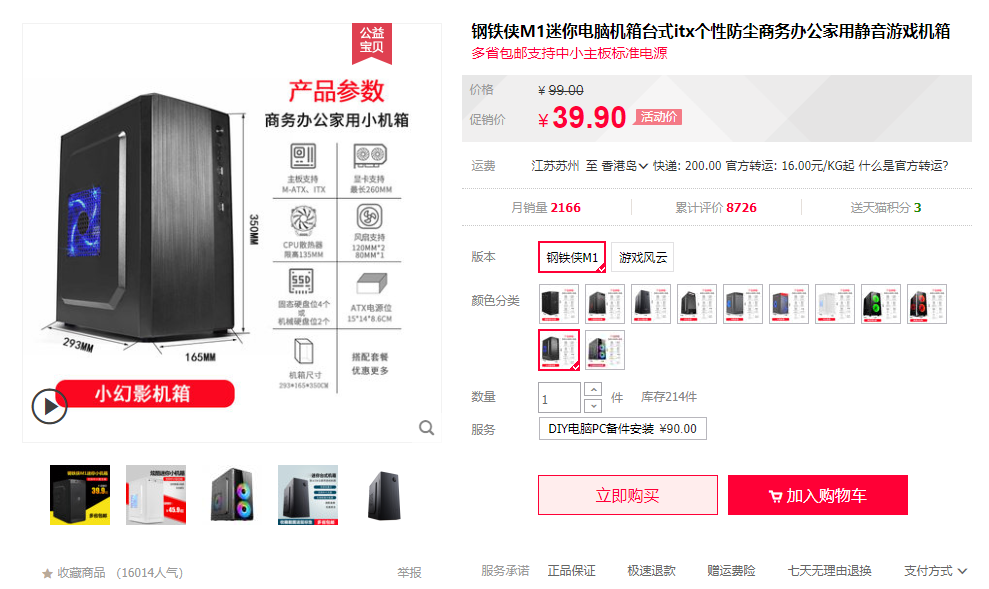Click the quantity input field

click(x=559, y=398)
